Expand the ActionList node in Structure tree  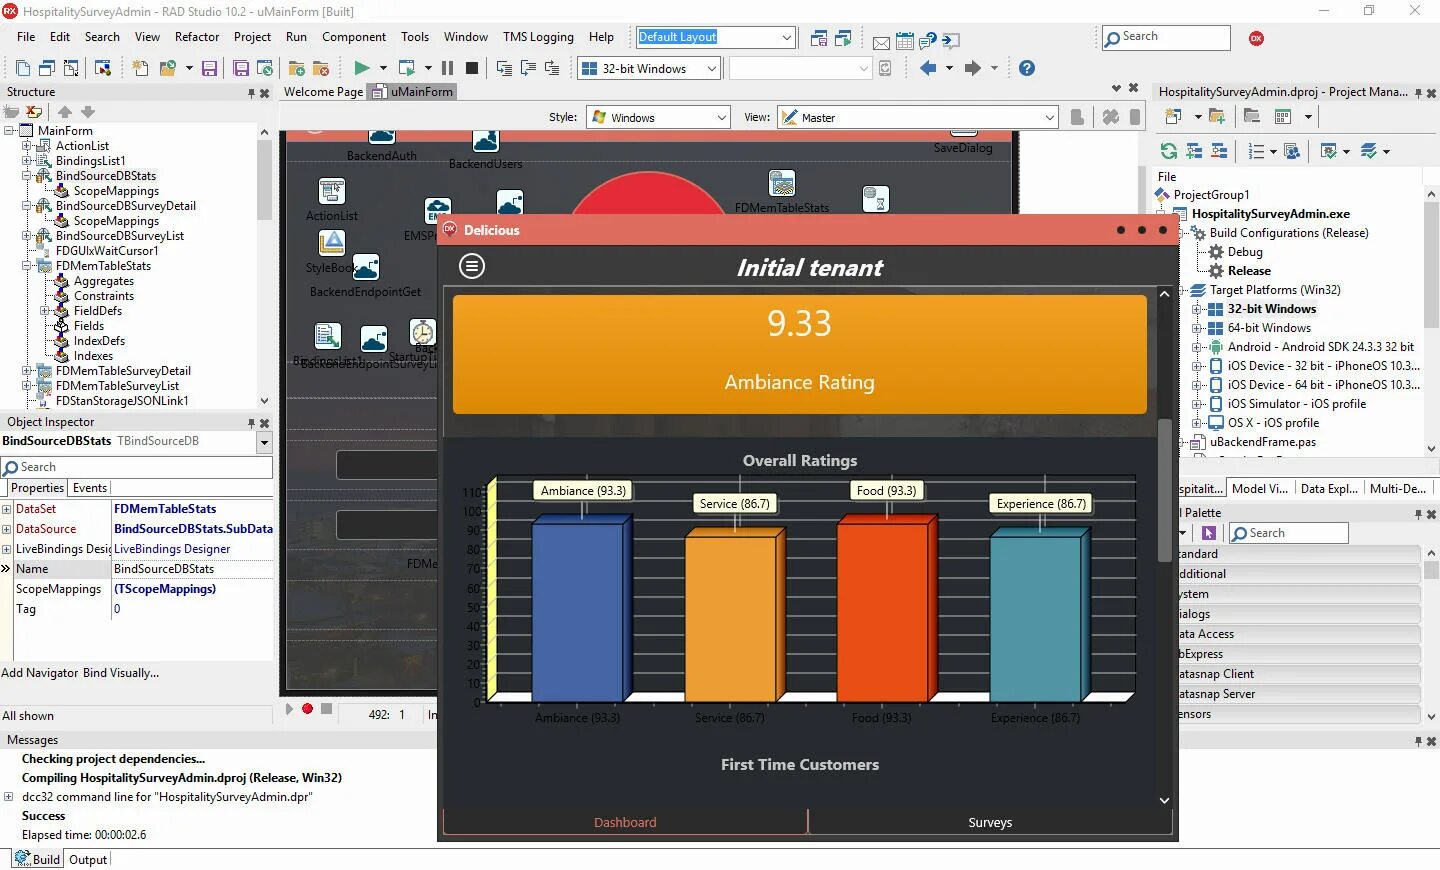coord(27,146)
